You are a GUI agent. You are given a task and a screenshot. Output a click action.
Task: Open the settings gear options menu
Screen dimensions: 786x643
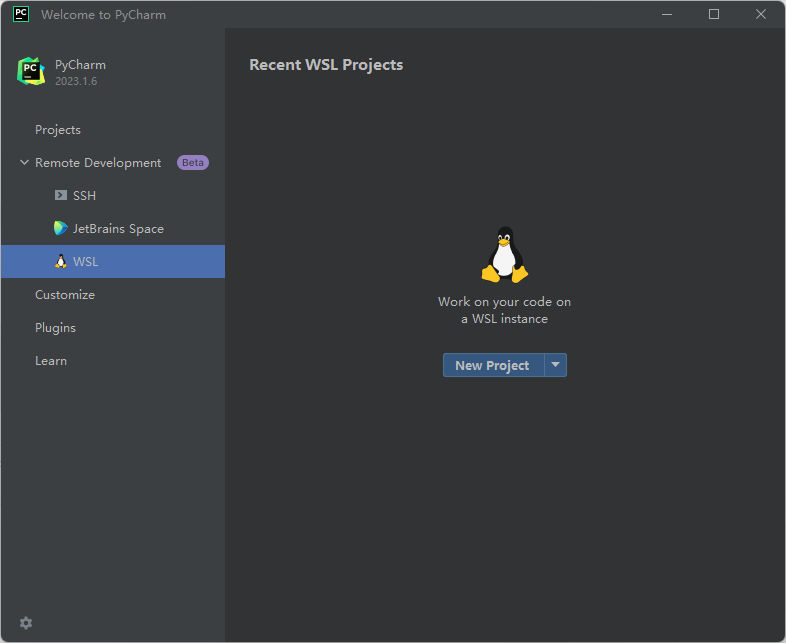[26, 623]
